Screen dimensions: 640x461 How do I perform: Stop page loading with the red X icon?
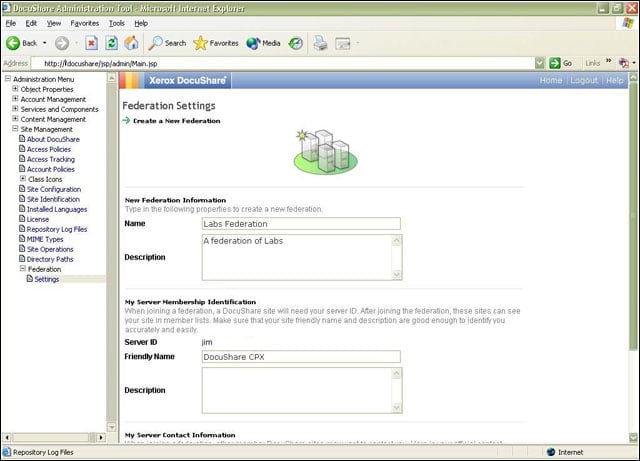tap(91, 43)
